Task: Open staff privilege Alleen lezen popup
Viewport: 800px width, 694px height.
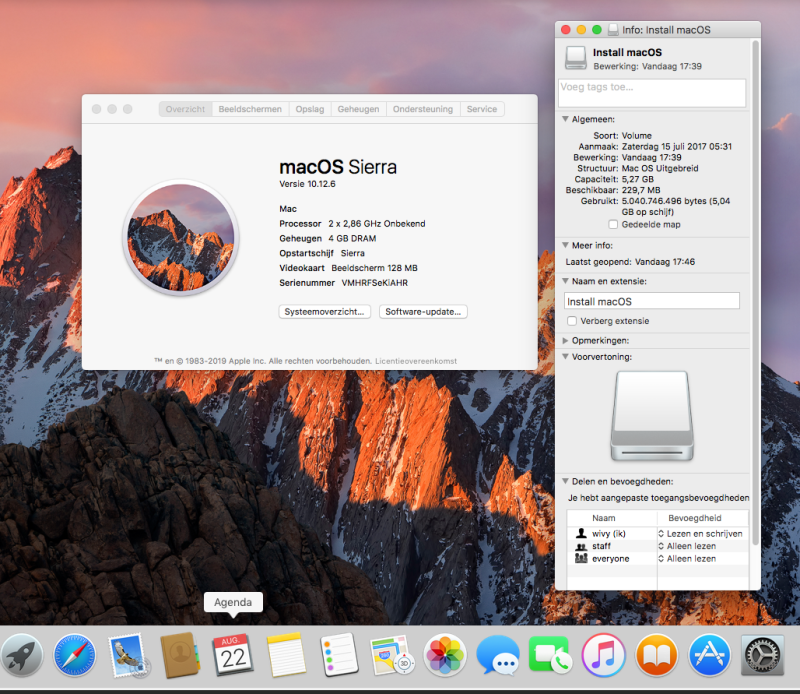Action: [687, 546]
